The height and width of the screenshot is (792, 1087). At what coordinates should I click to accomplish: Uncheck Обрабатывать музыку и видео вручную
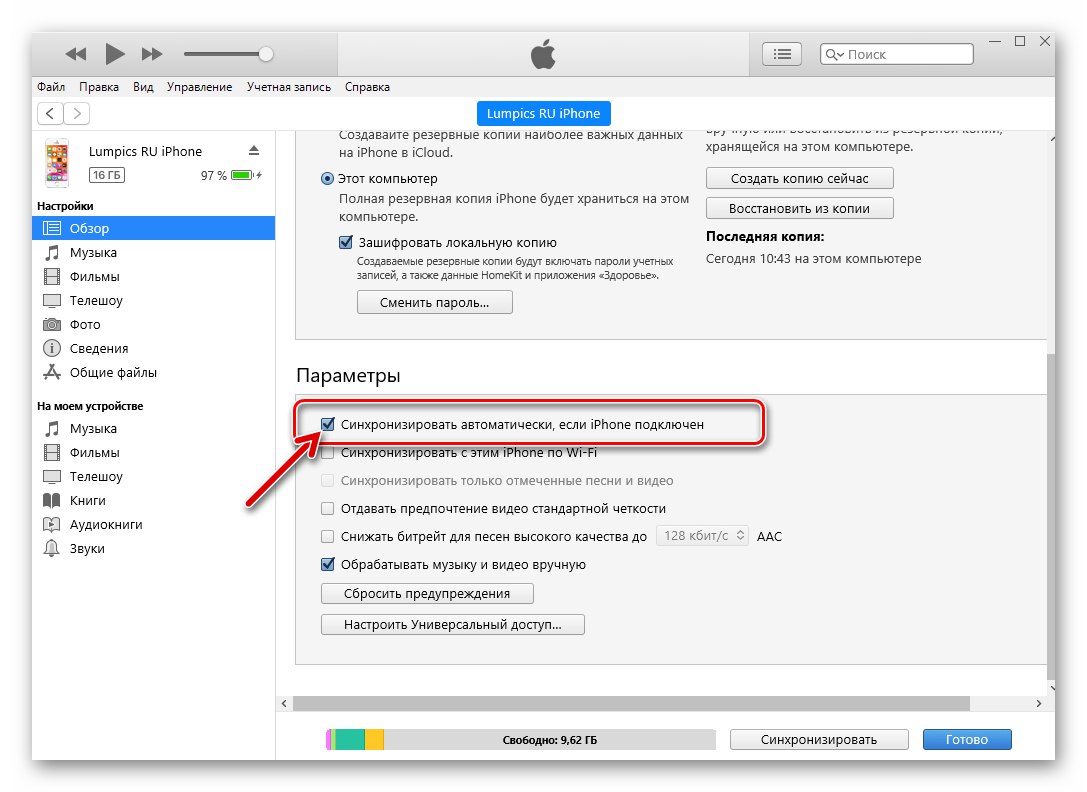327,564
